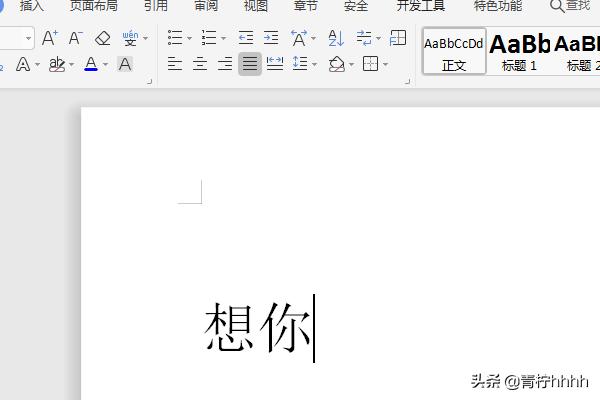Apply the 标题 1 heading style
The height and width of the screenshot is (400, 600).
tap(519, 51)
